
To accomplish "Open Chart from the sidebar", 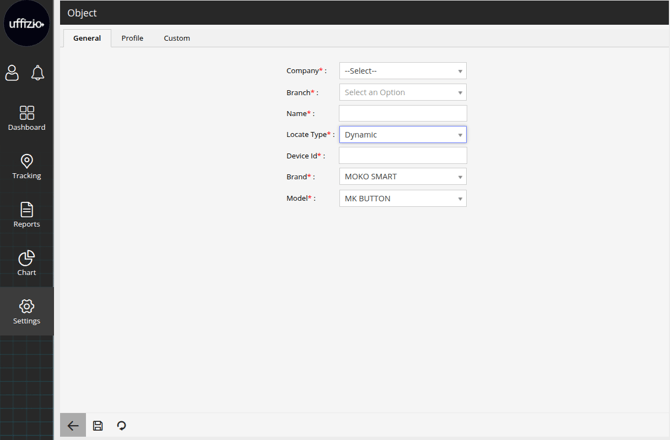I will (26, 263).
